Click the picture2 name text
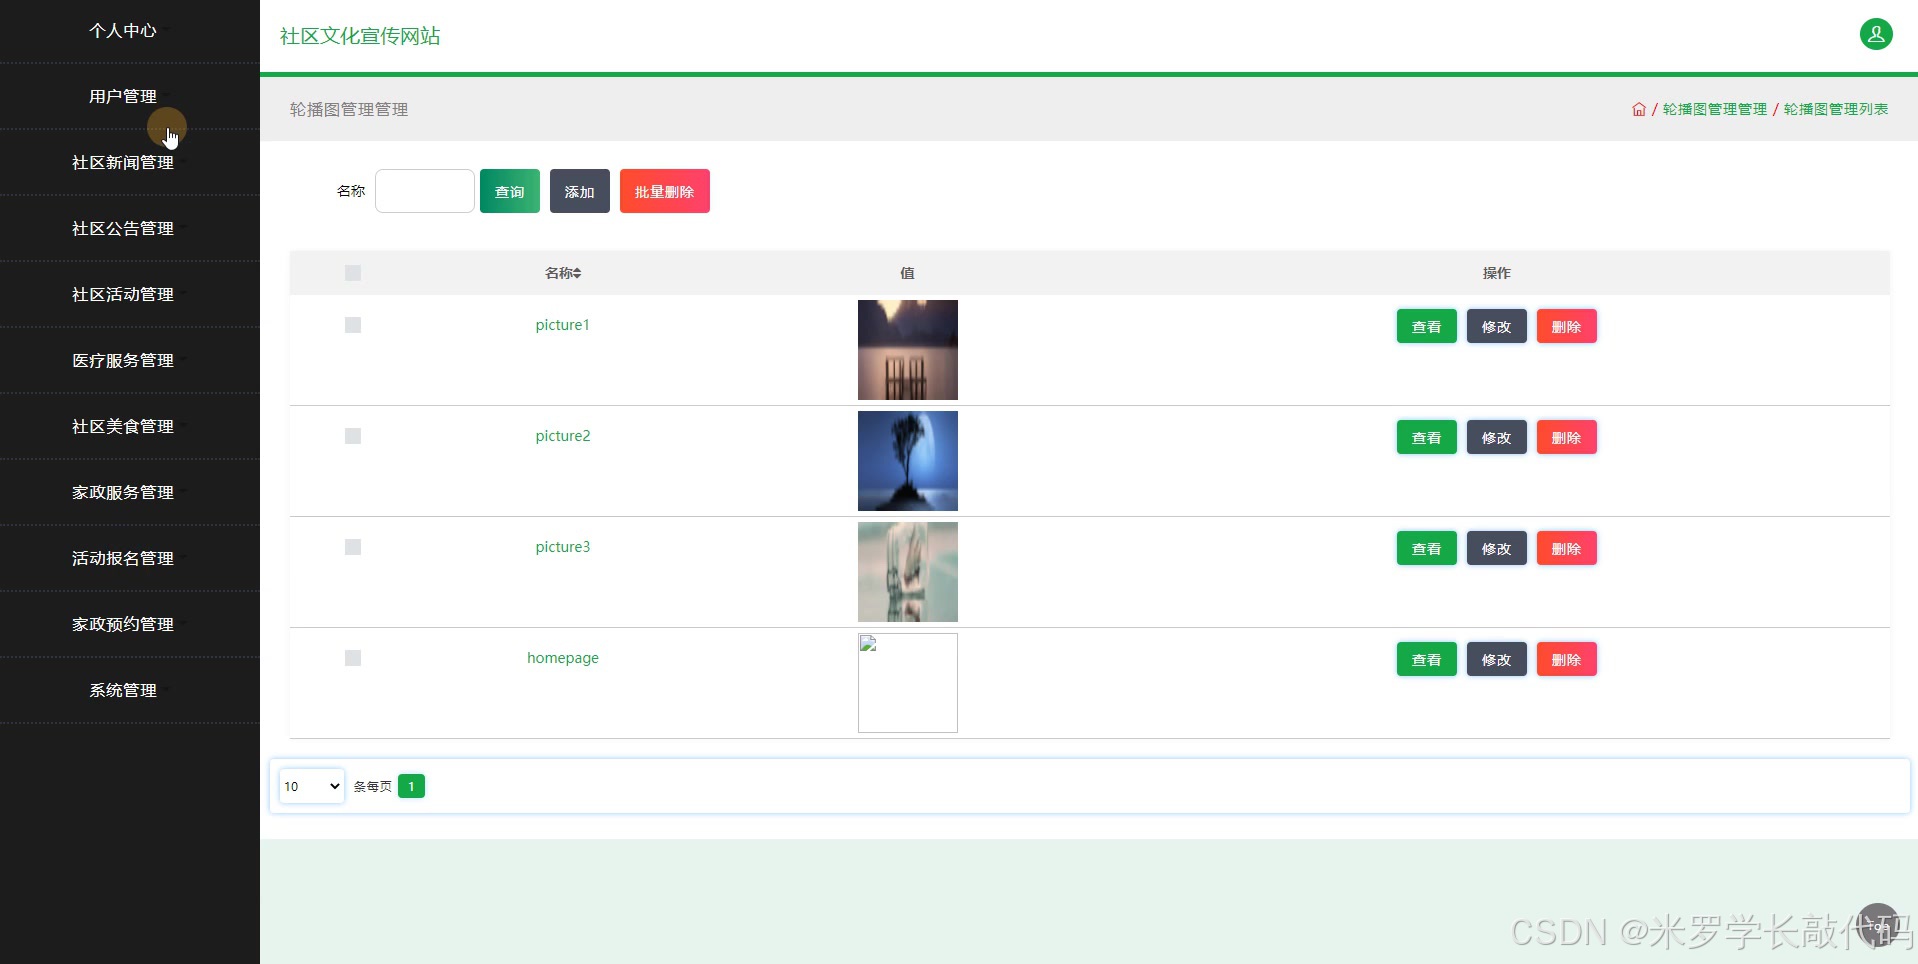 563,436
